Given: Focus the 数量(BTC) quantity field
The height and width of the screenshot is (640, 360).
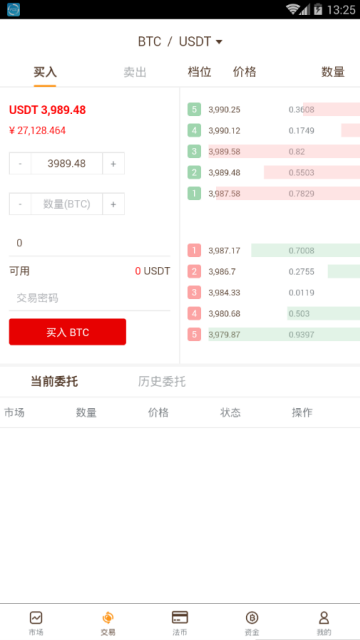Looking at the screenshot, I should pyautogui.click(x=67, y=204).
